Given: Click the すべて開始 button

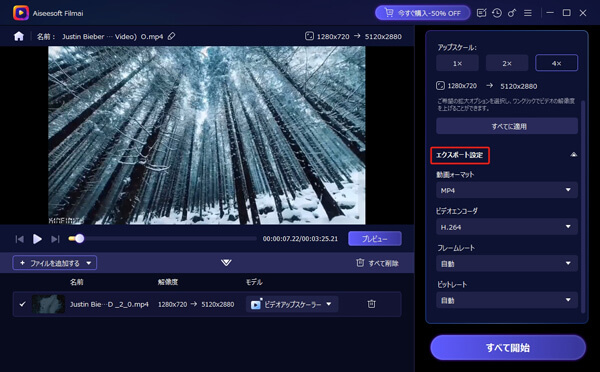Looking at the screenshot, I should [x=508, y=348].
